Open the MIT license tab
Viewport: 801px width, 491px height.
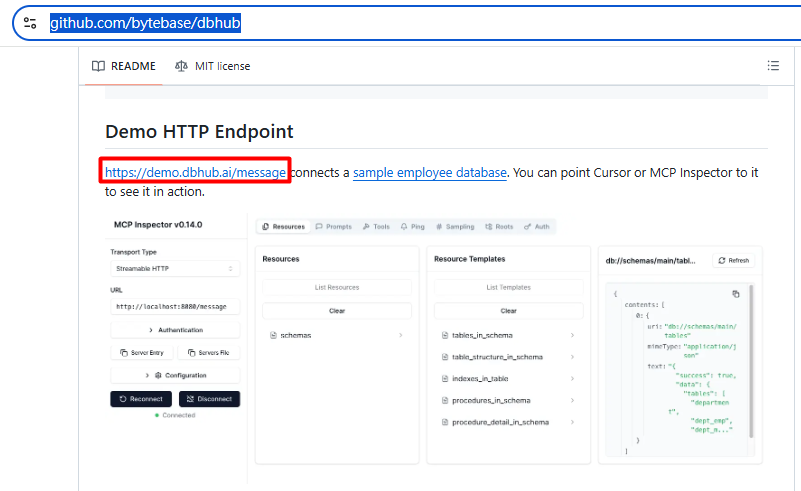coord(213,66)
